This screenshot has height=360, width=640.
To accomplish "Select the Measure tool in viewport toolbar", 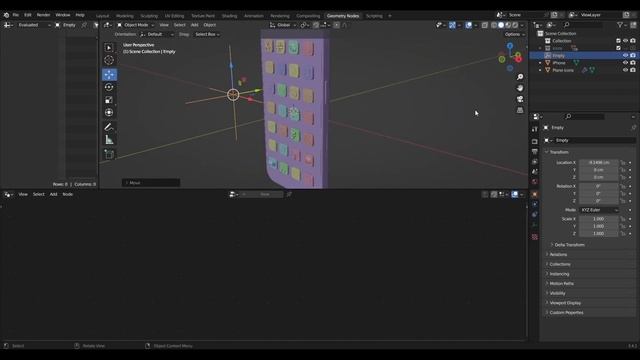I will pos(109,140).
